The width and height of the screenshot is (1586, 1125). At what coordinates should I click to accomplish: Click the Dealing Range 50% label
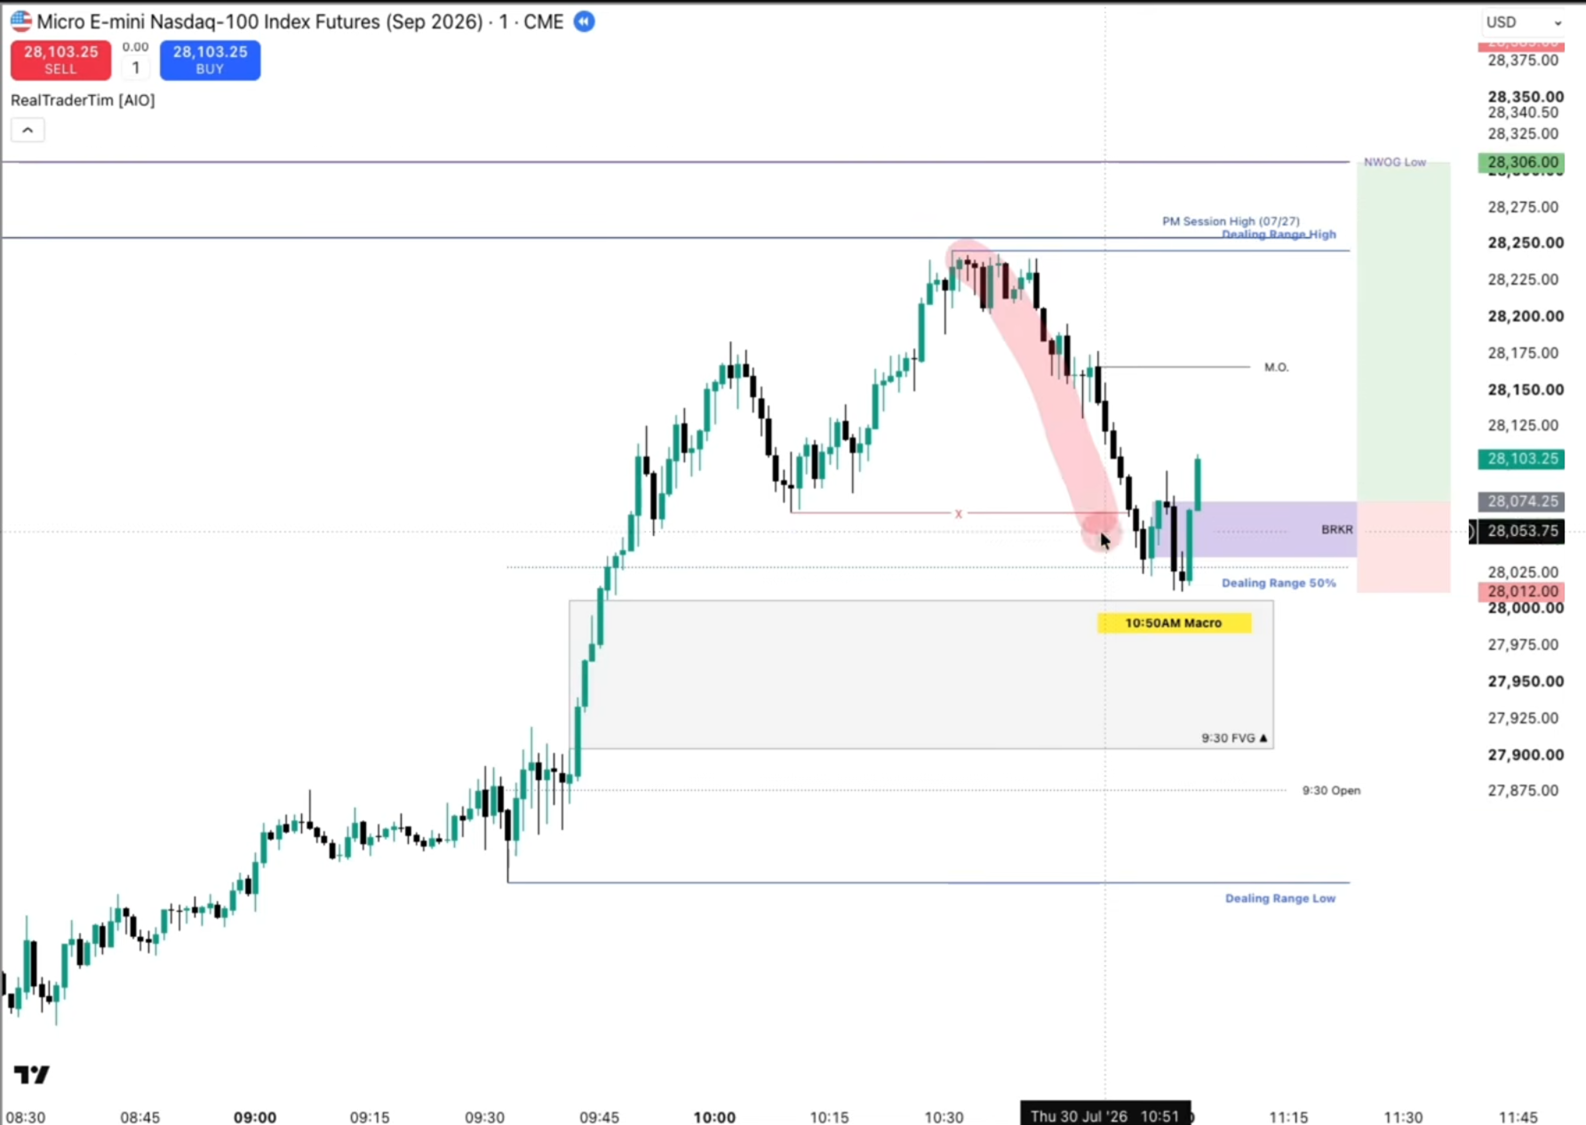[x=1278, y=583]
